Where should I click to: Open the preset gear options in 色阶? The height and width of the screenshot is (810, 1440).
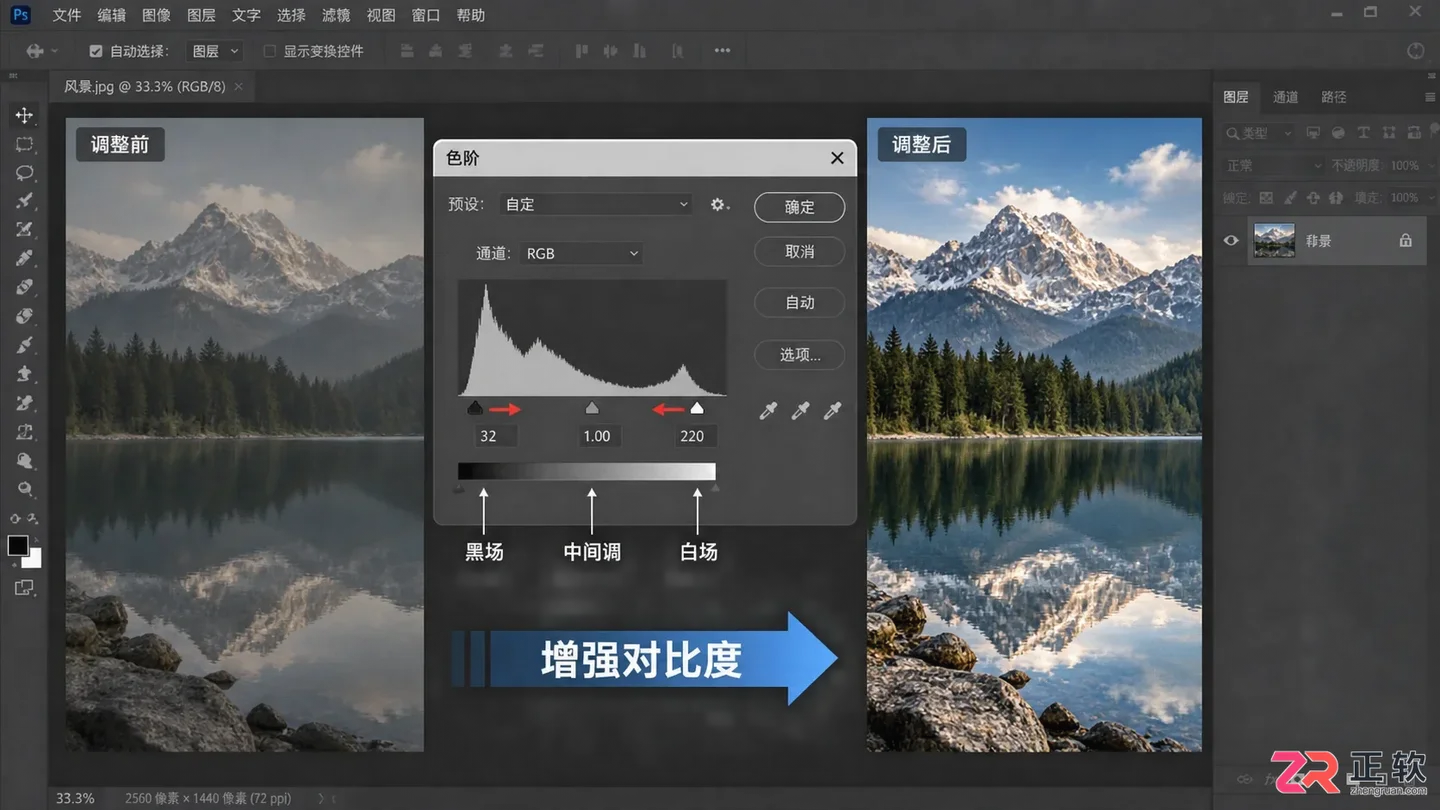pyautogui.click(x=719, y=204)
